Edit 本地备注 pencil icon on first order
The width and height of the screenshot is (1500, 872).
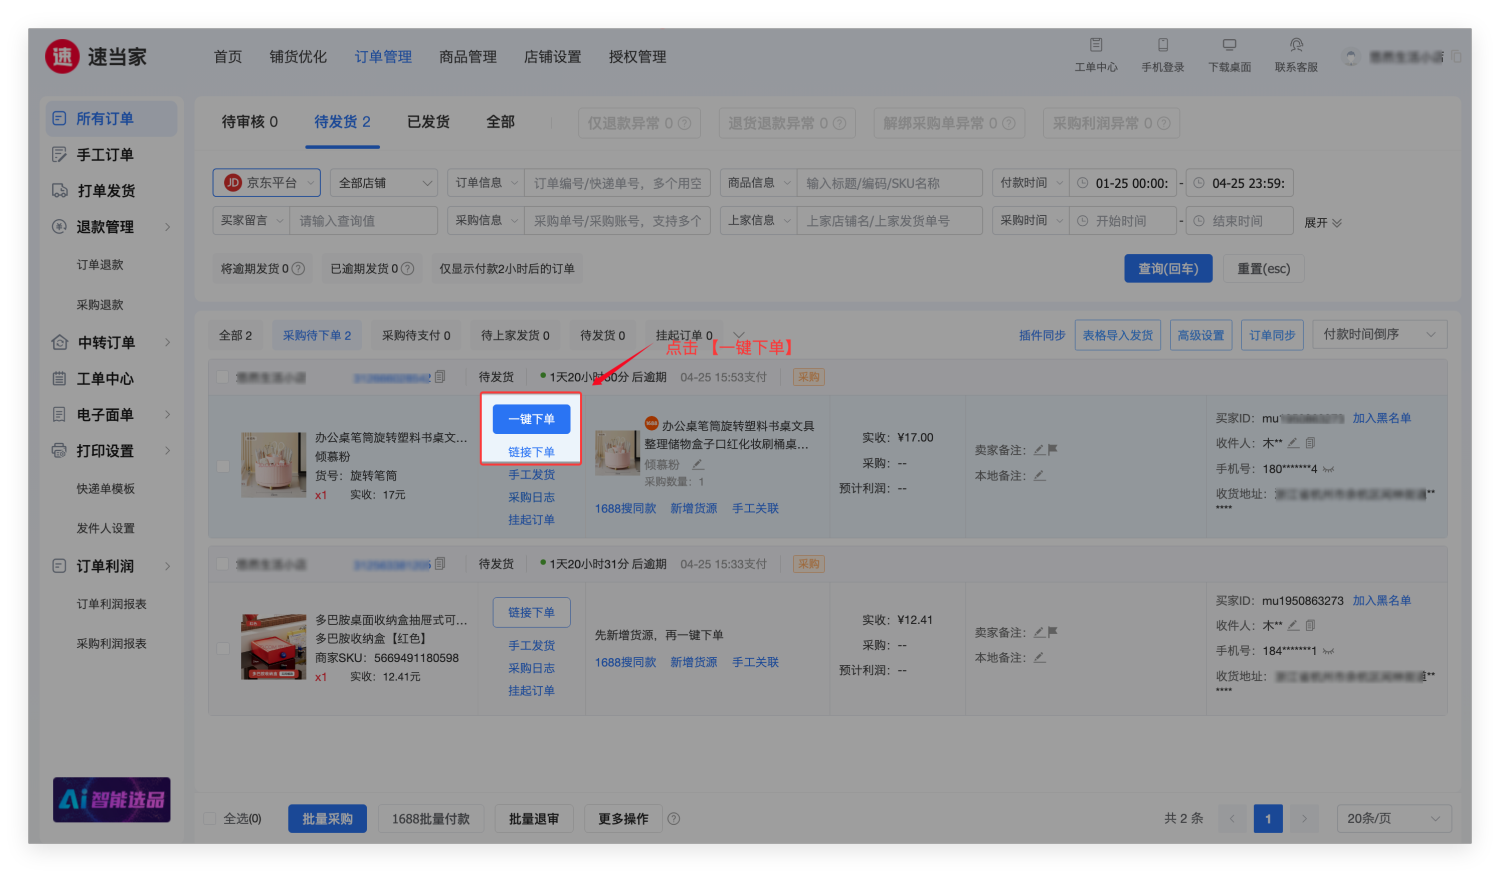tap(1040, 476)
